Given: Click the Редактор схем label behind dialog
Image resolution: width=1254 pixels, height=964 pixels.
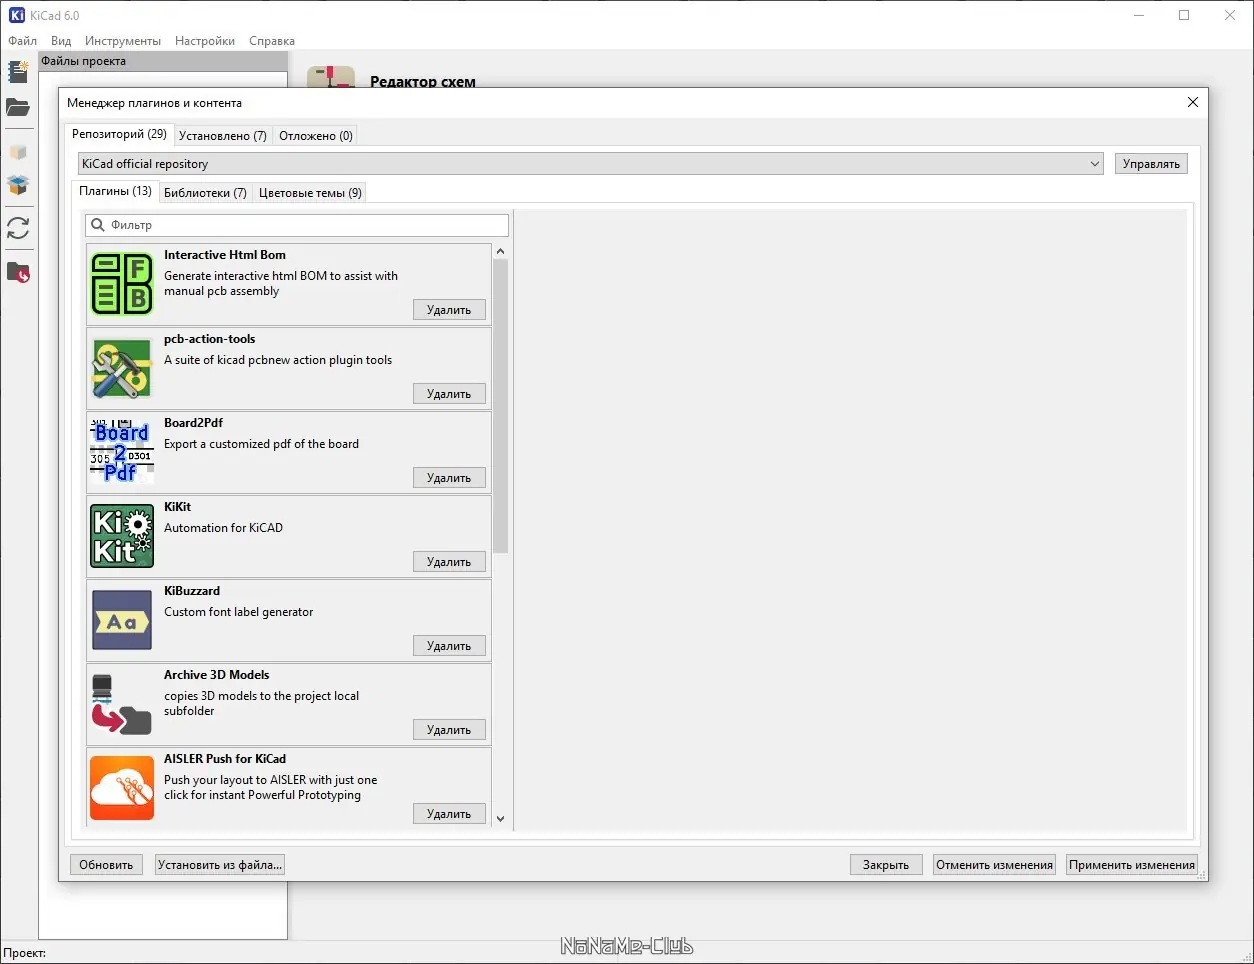Looking at the screenshot, I should (423, 81).
